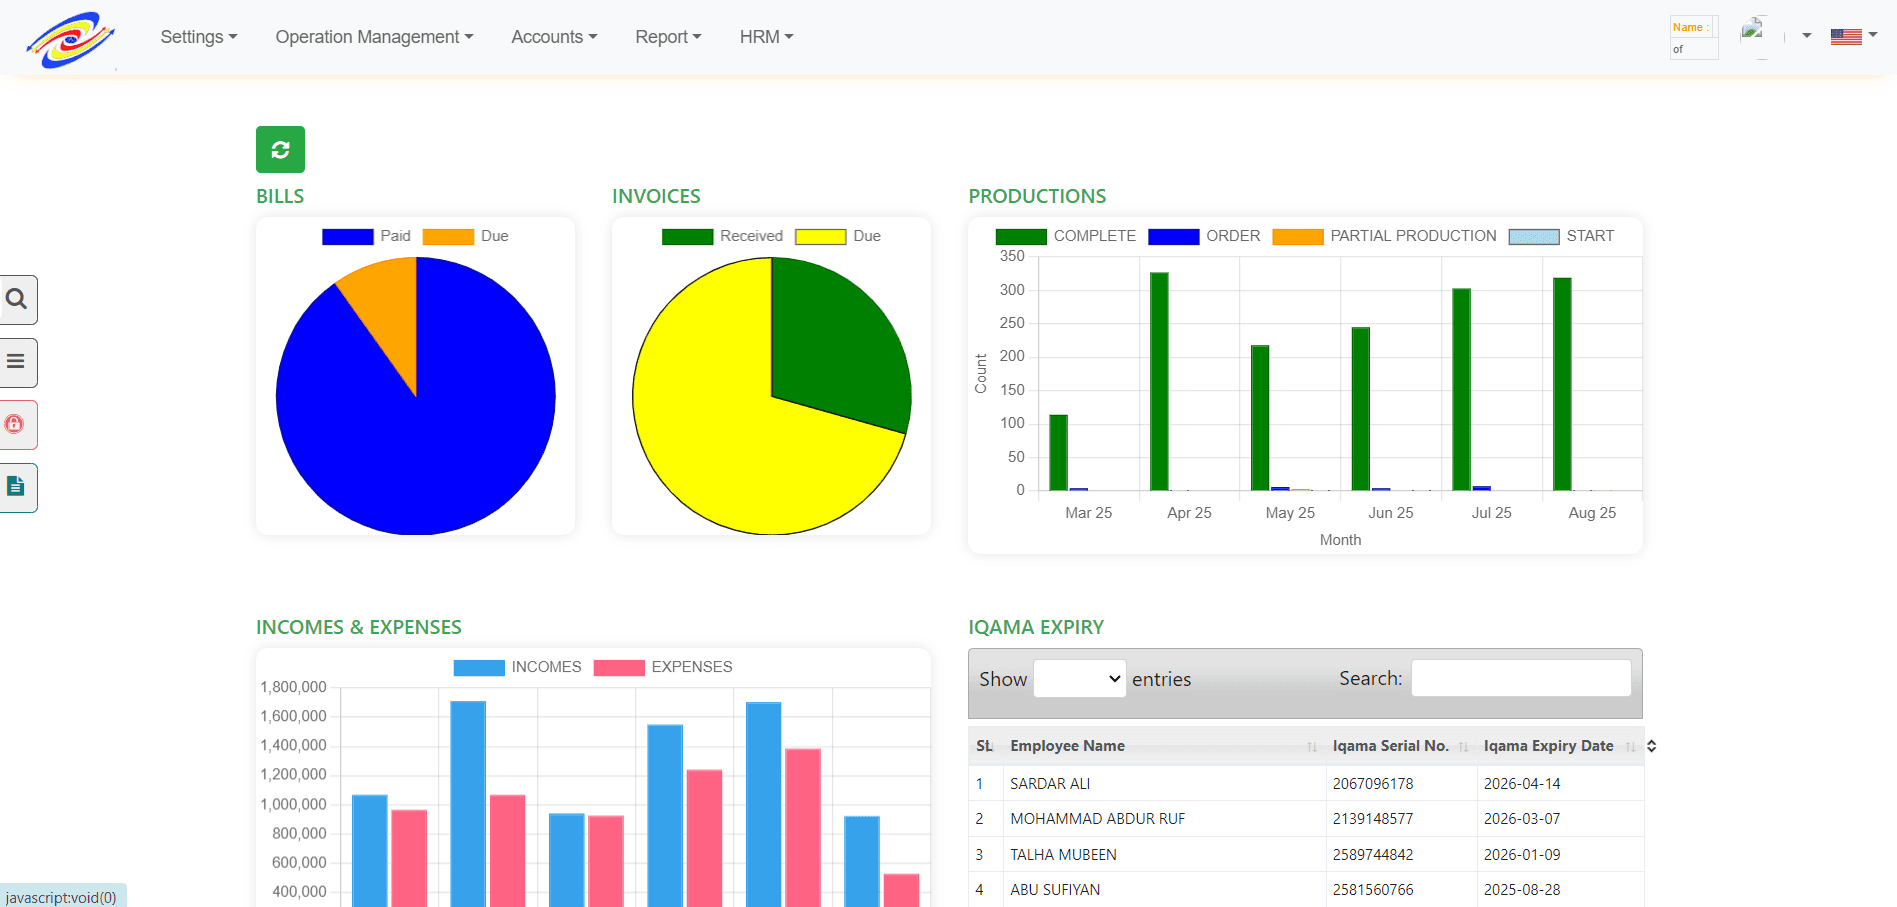The height and width of the screenshot is (907, 1897).
Task: Click the Iqama Expiry search field
Action: 1520,678
